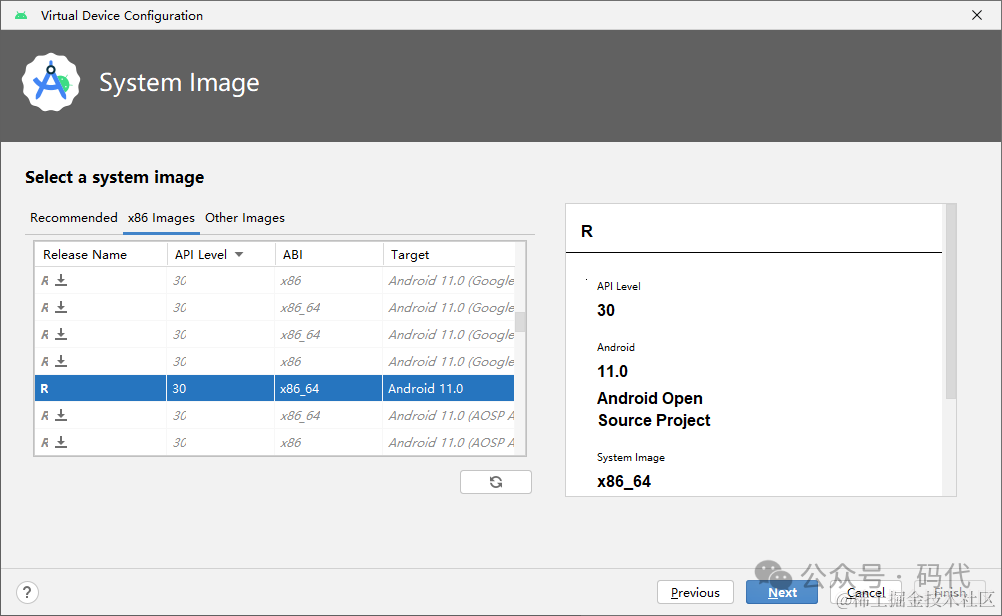Click the image table's vertical scrollbar
1002x616 pixels.
click(520, 321)
